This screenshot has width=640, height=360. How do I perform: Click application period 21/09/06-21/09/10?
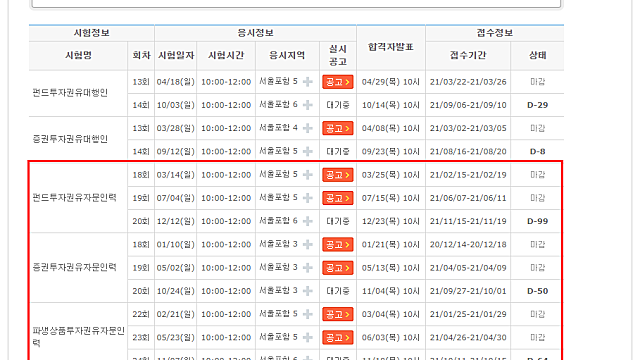coord(468,105)
